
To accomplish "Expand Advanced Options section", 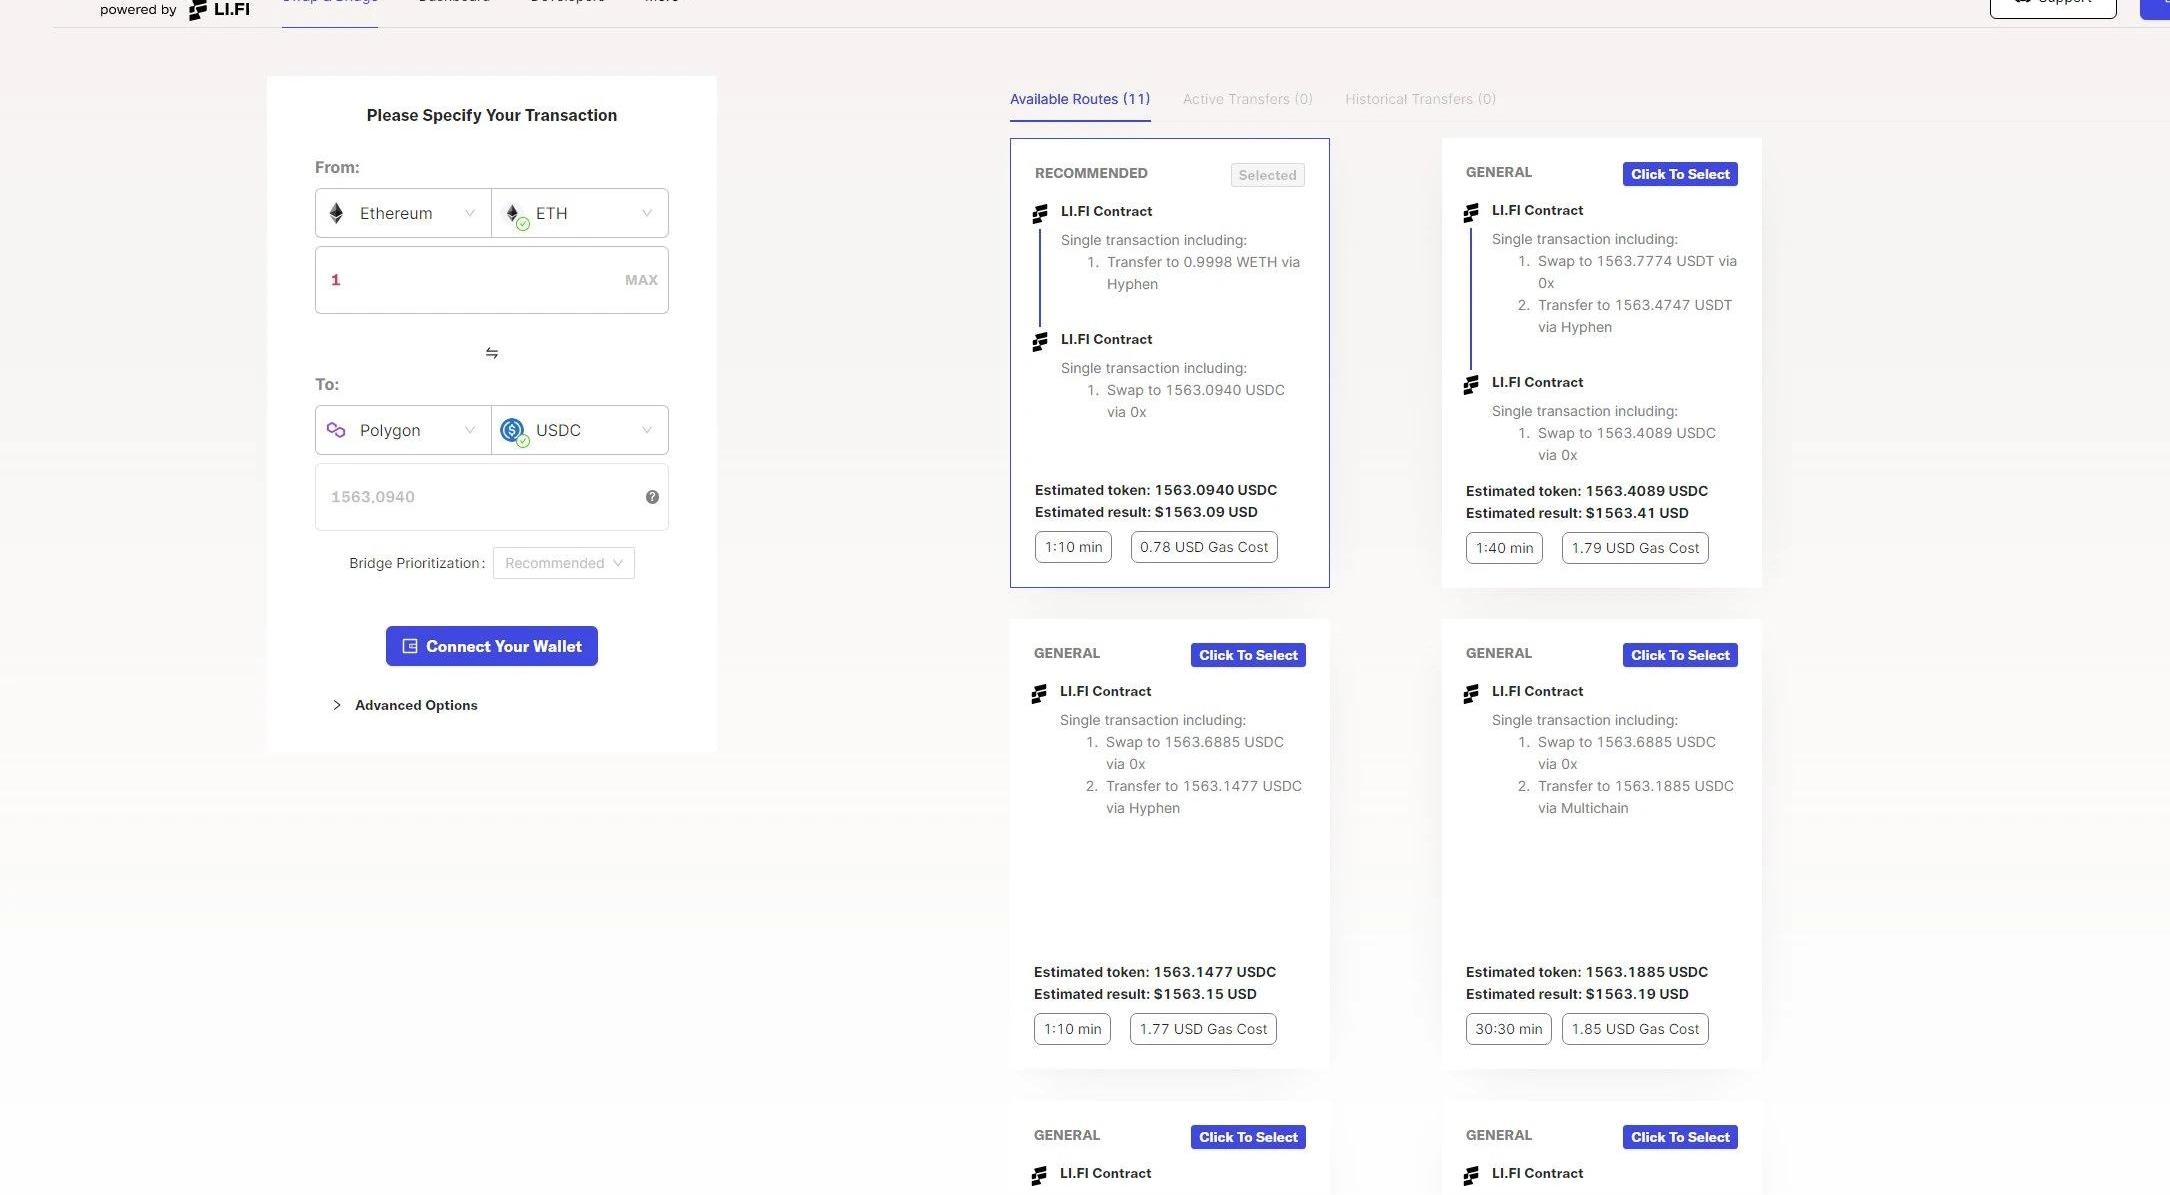I will [x=405, y=705].
